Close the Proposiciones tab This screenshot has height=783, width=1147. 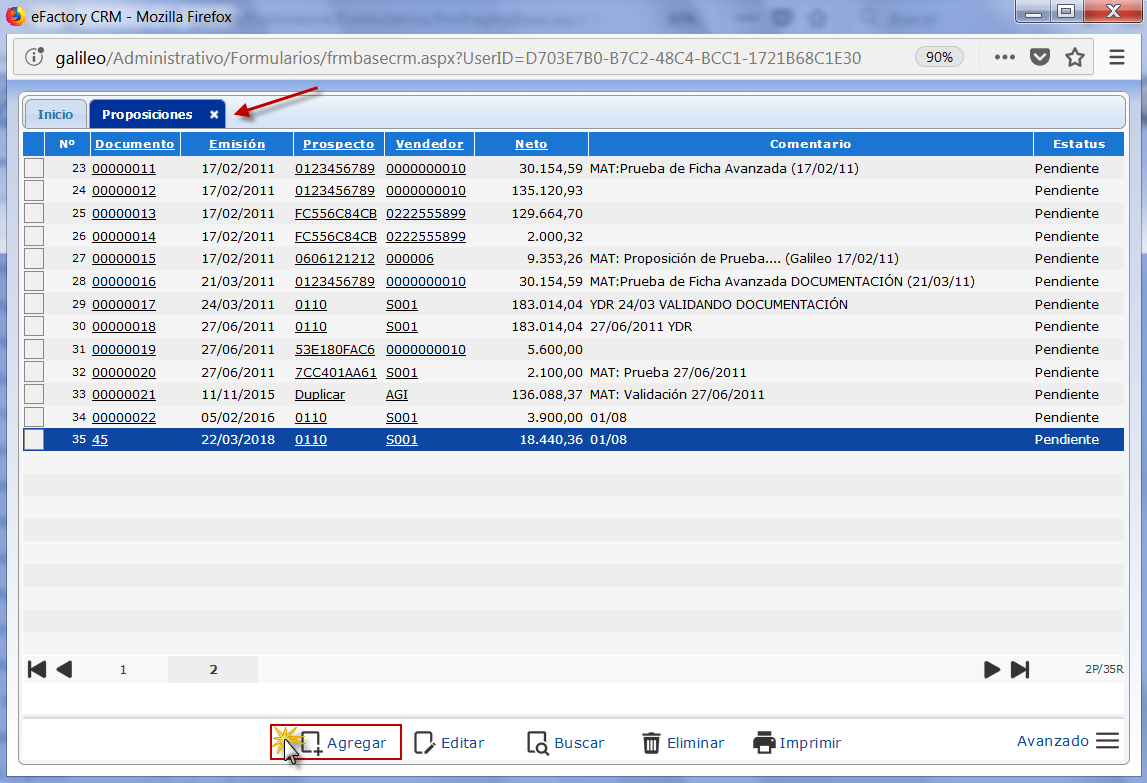click(214, 115)
